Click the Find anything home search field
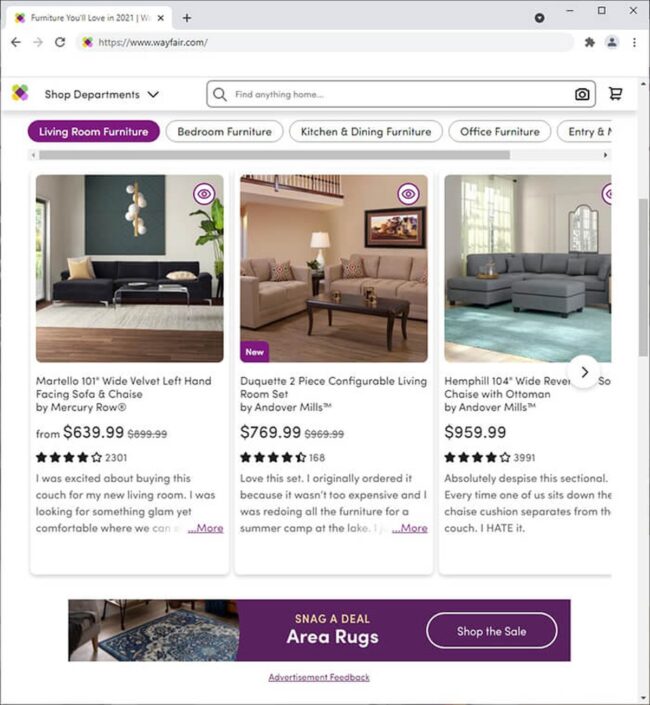This screenshot has width=650, height=705. coord(401,94)
